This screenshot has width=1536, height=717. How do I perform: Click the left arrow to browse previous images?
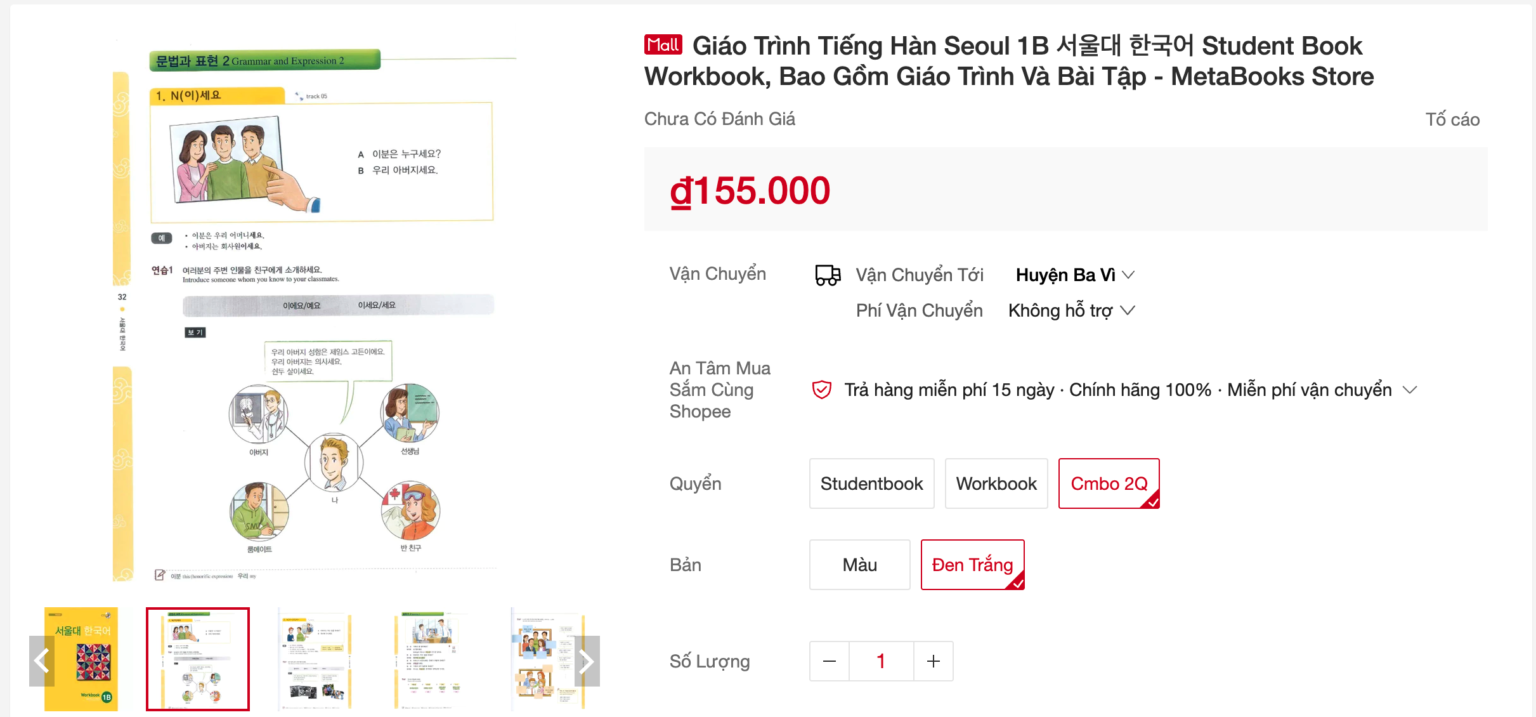point(42,660)
